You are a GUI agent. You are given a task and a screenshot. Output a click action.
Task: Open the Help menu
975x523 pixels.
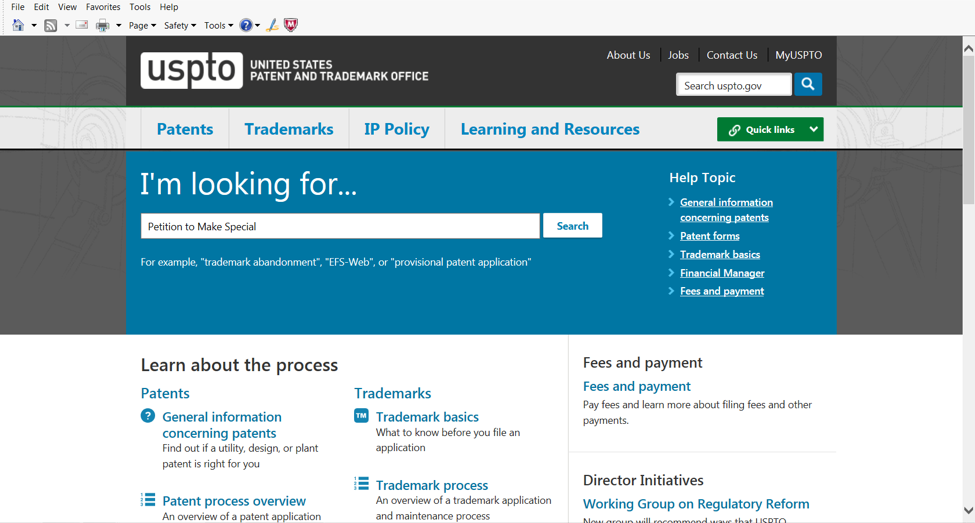(x=169, y=7)
